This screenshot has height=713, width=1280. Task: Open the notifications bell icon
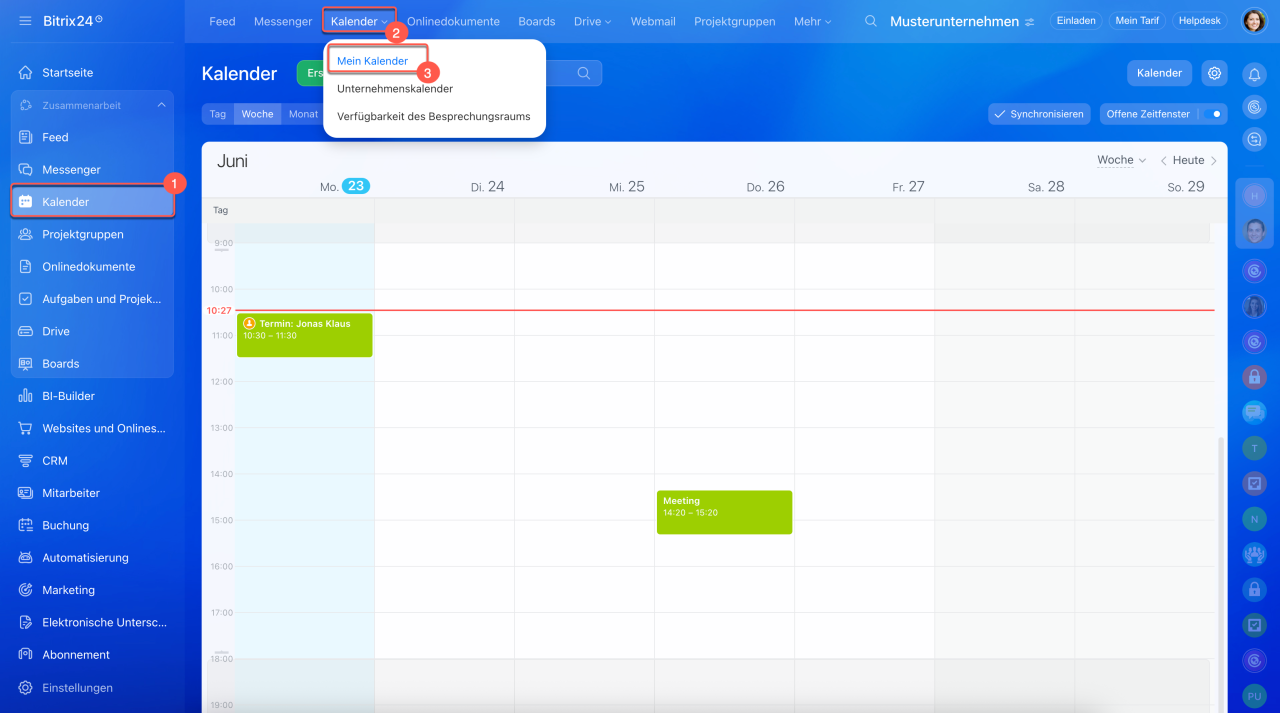point(1254,74)
